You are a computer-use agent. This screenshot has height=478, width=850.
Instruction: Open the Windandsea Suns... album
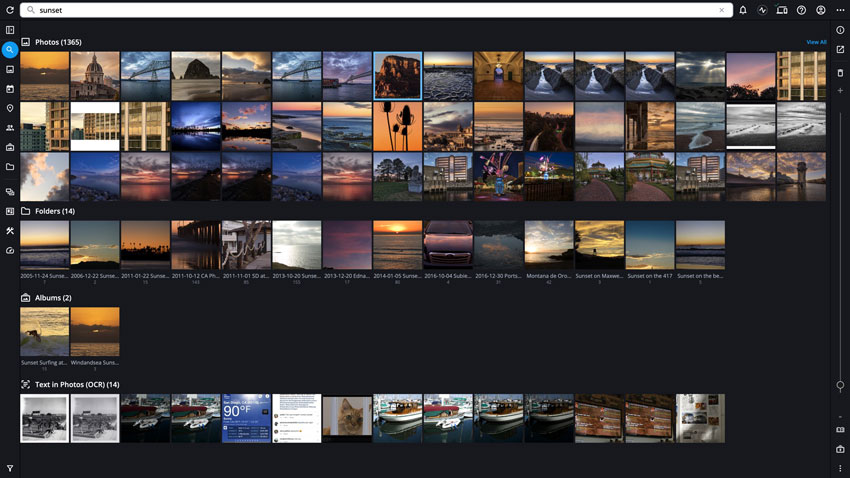95,332
